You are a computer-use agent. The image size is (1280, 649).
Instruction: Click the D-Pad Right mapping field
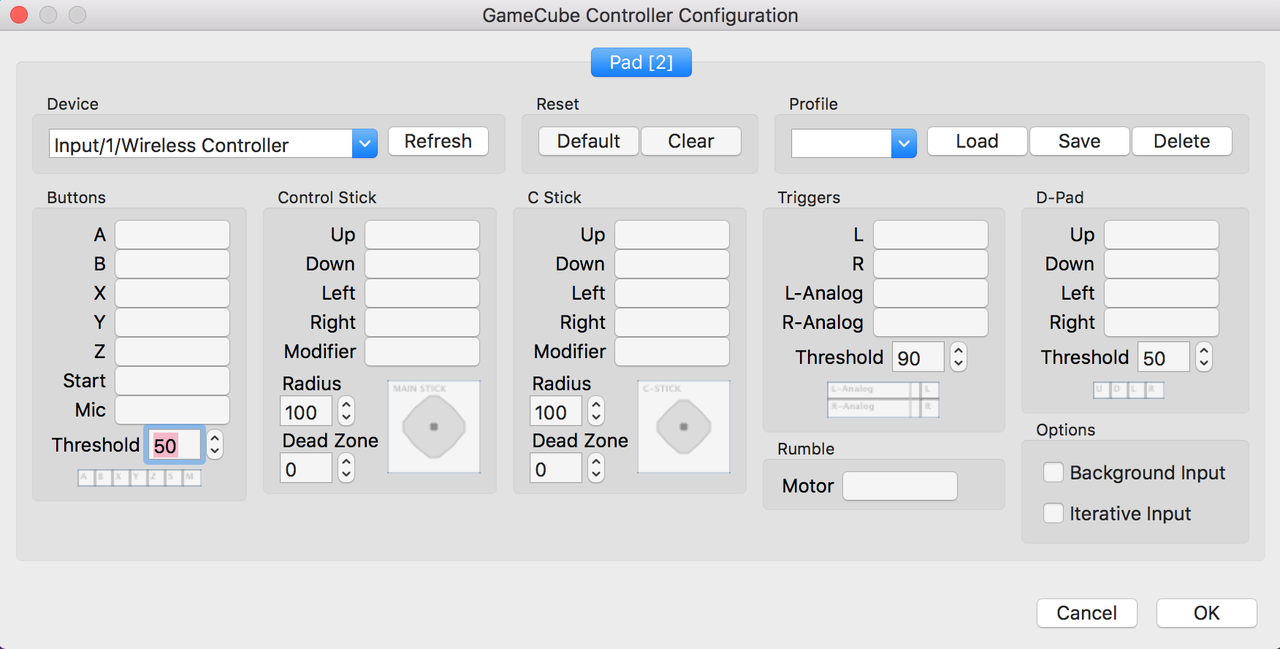click(1162, 322)
